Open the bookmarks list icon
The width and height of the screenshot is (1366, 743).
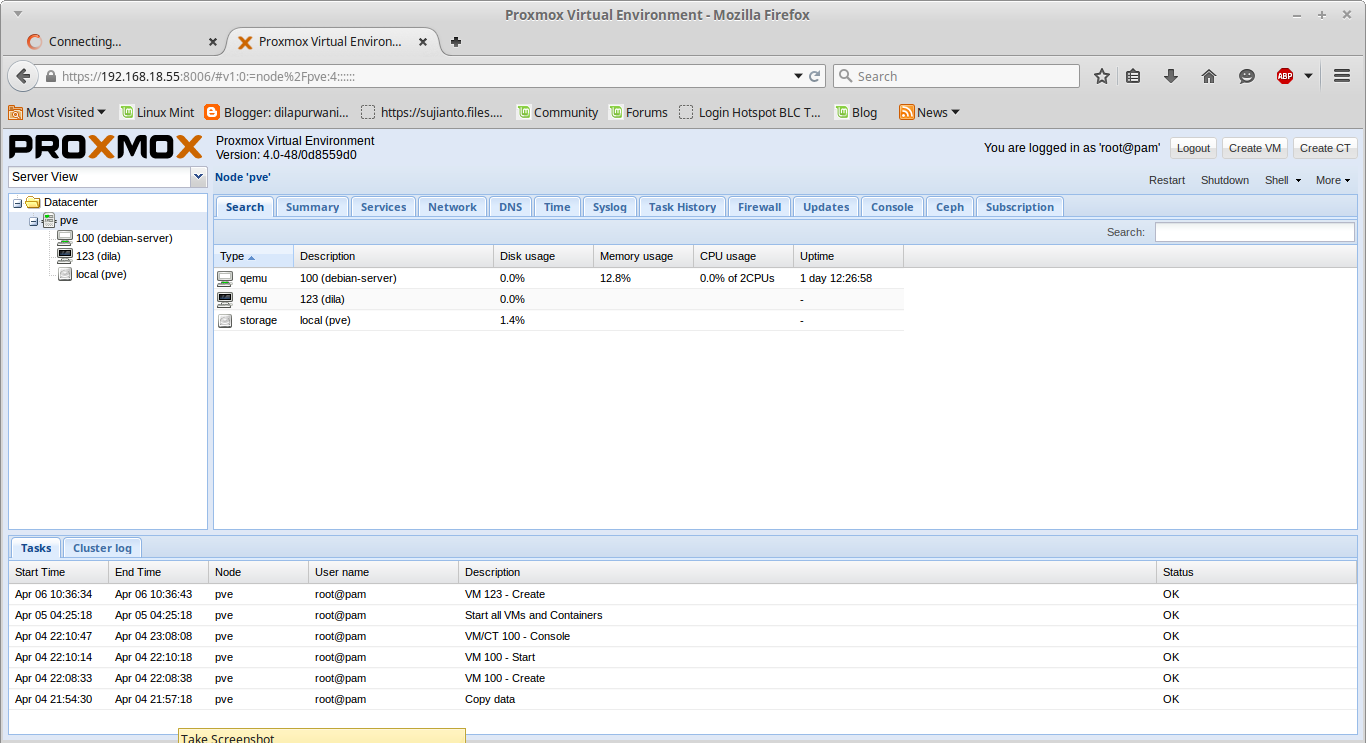[1133, 76]
